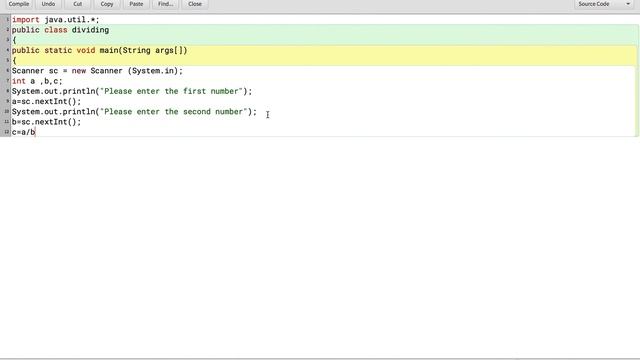Click the opening brace on line 5
The height and width of the screenshot is (360, 640).
[14, 60]
